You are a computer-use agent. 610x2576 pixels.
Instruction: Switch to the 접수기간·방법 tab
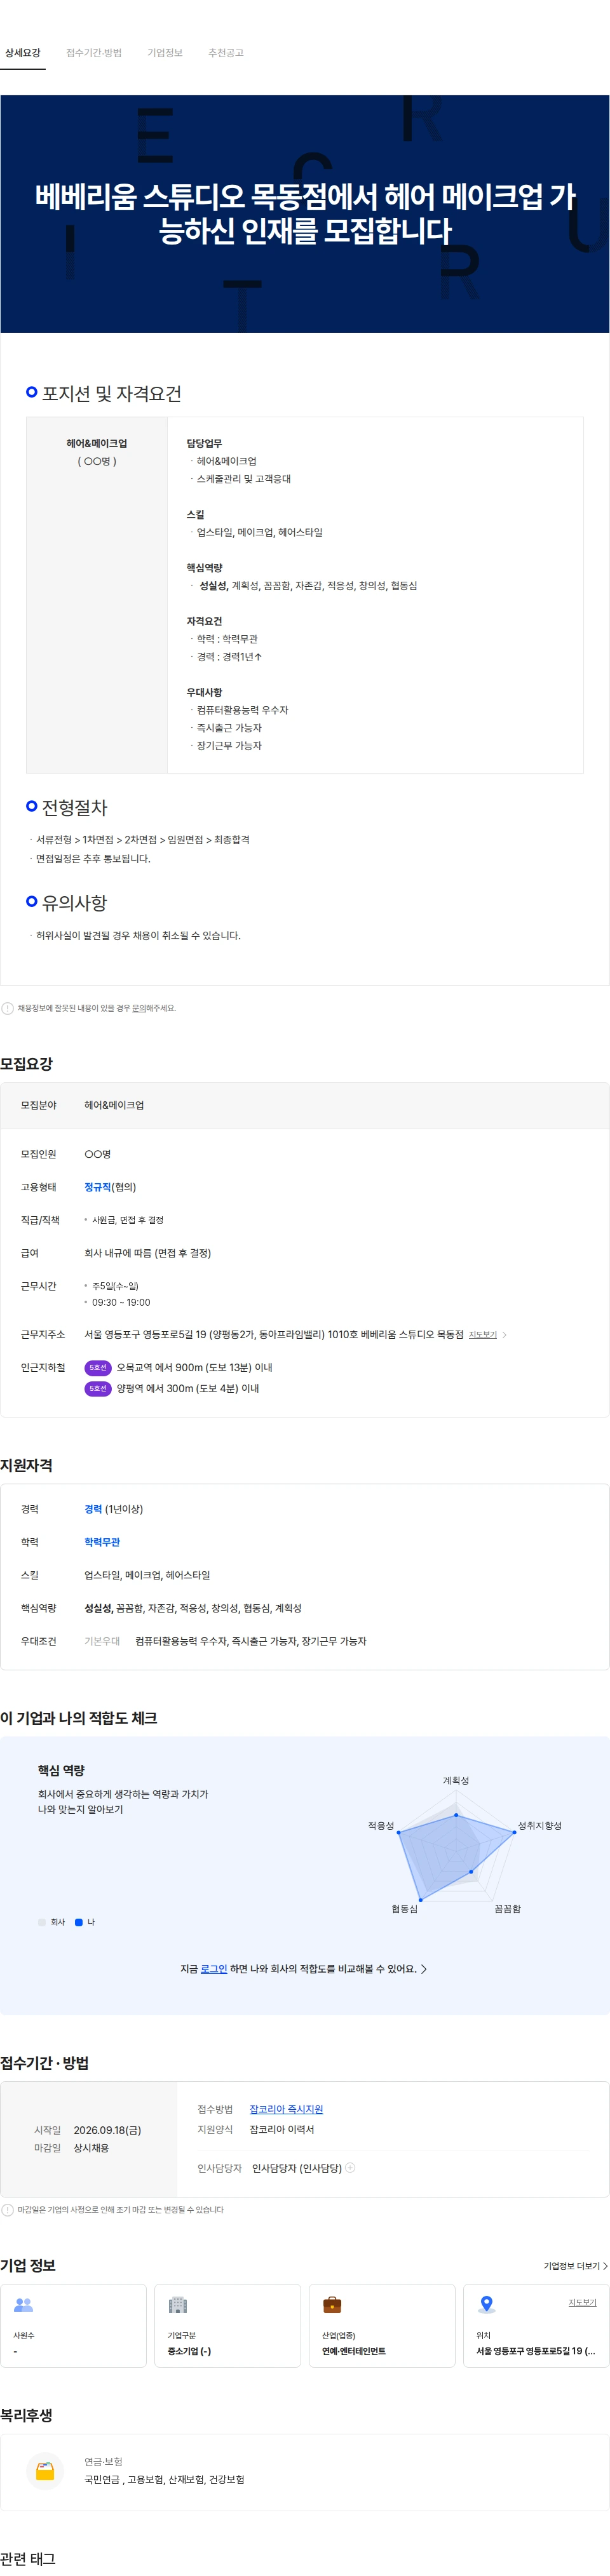94,53
